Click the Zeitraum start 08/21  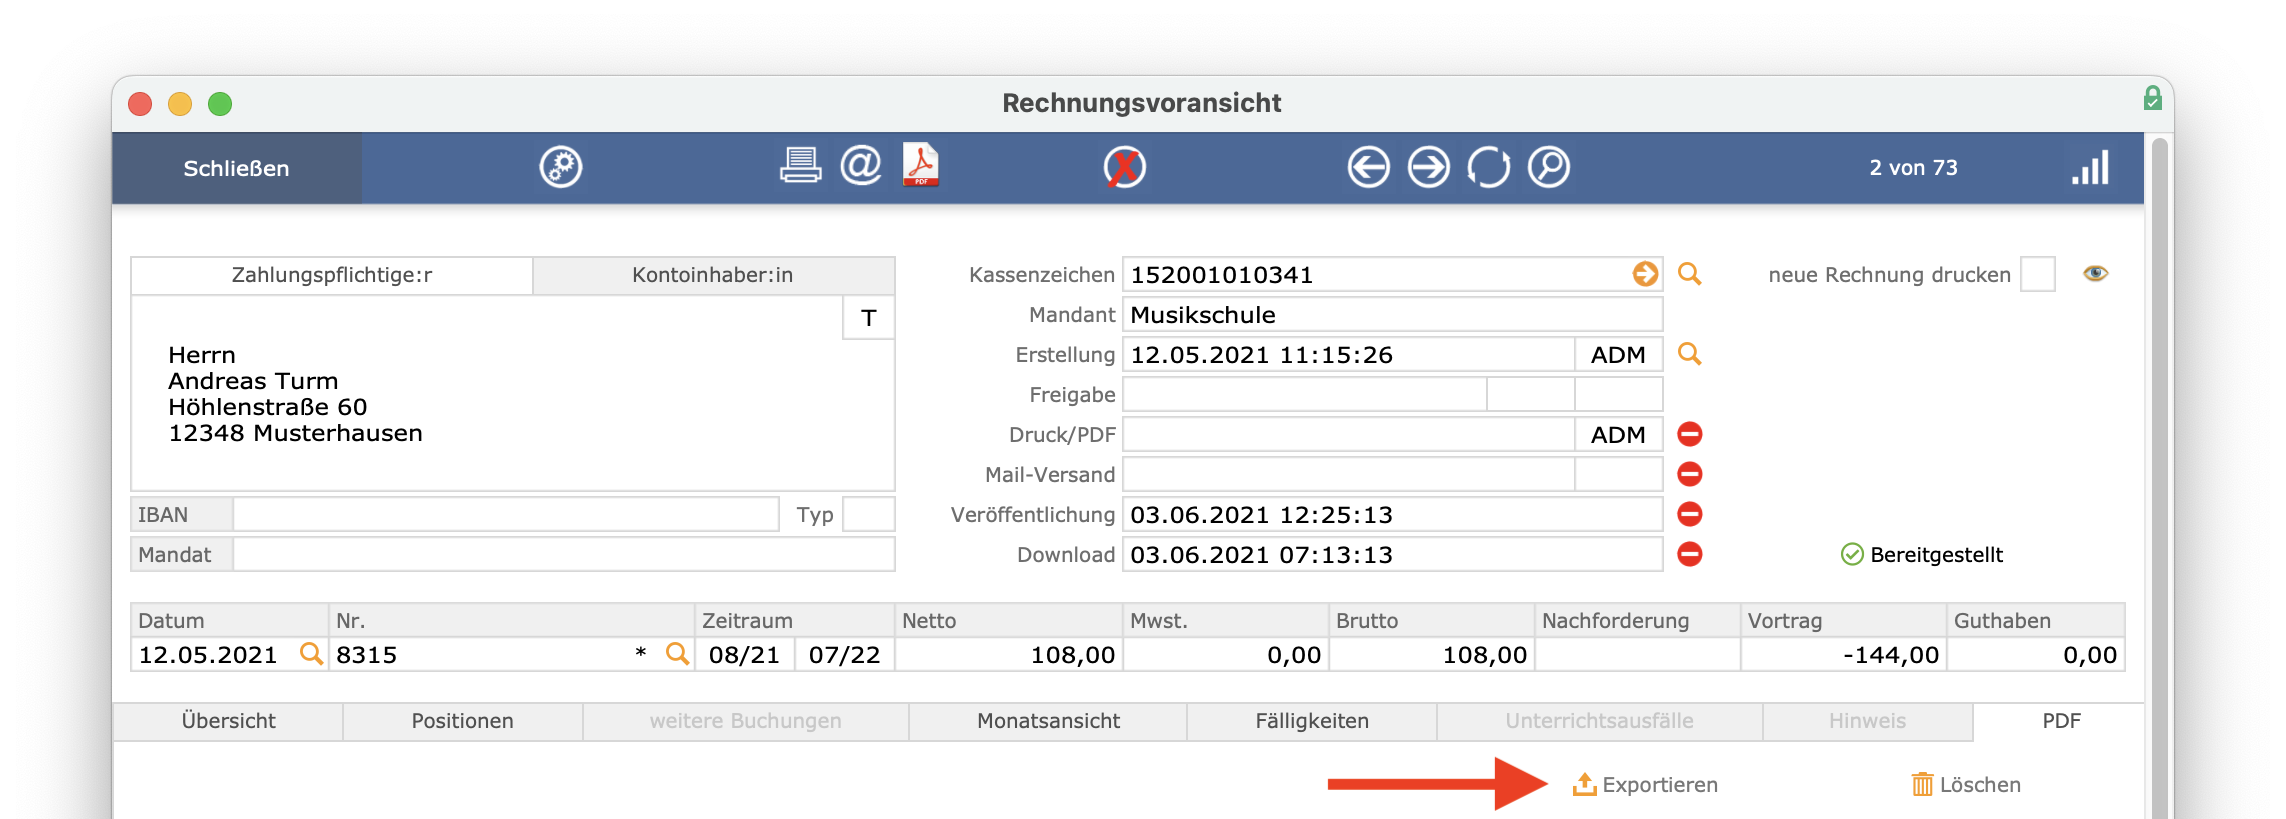[744, 654]
